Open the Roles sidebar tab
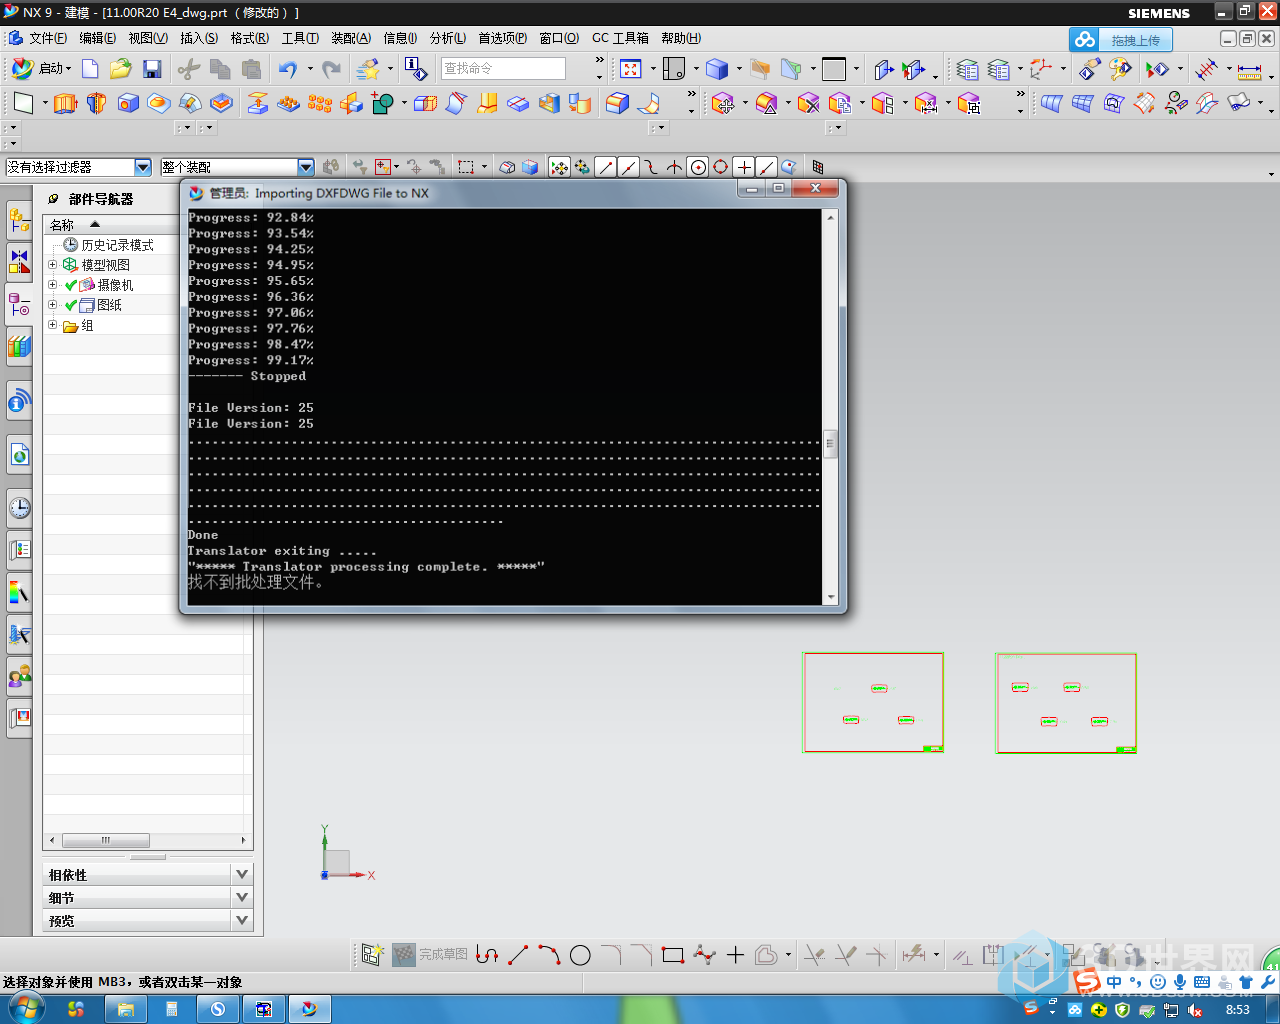This screenshot has width=1280, height=1024. 19,676
